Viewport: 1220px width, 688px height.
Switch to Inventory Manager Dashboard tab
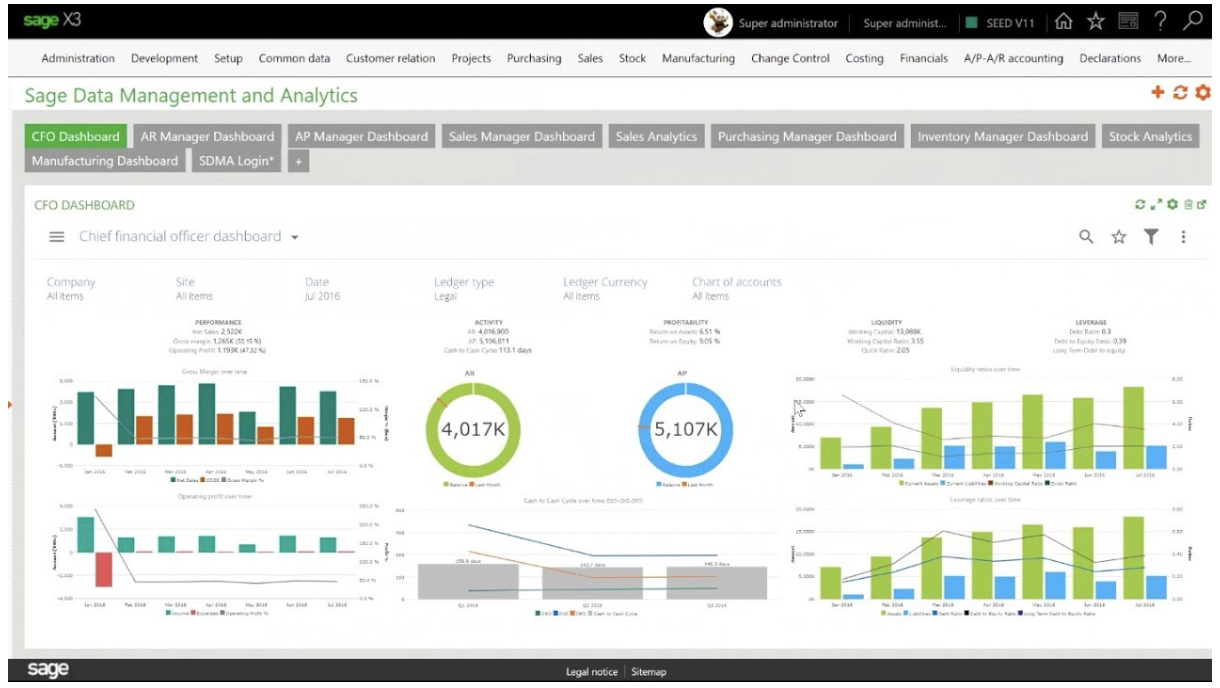point(1002,137)
